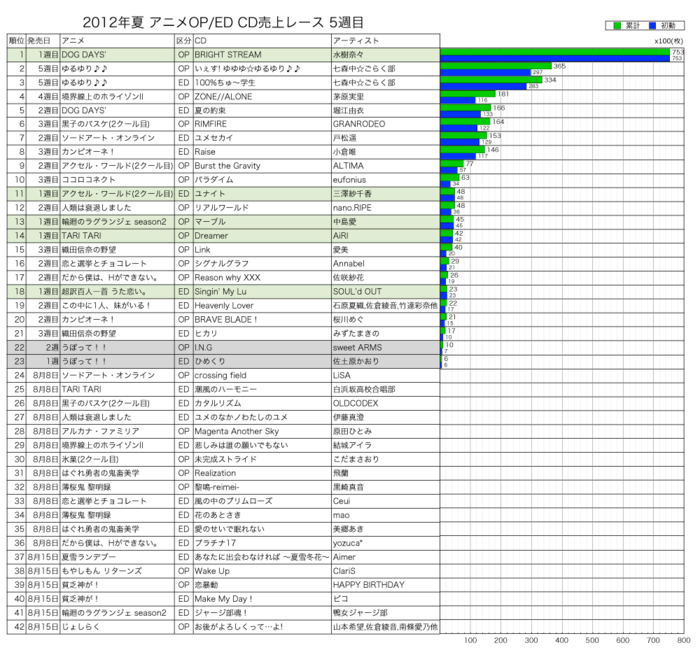
Task: Click anime cell 夏雪ランデブー
Action: pyautogui.click(x=117, y=557)
